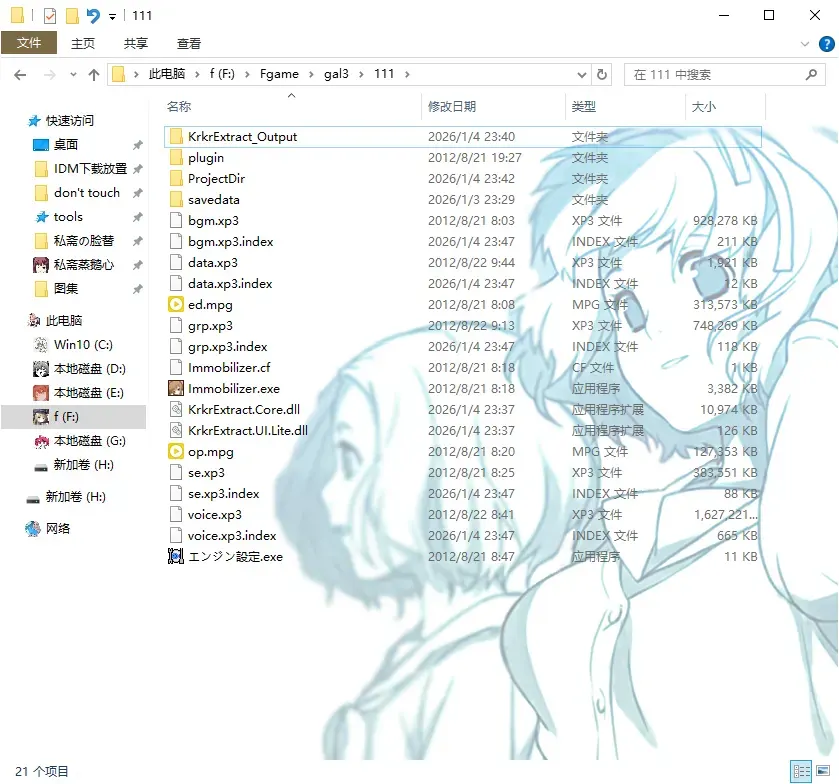Select the se.xp3.index file name
Screen dimensions: 839x784
point(224,493)
